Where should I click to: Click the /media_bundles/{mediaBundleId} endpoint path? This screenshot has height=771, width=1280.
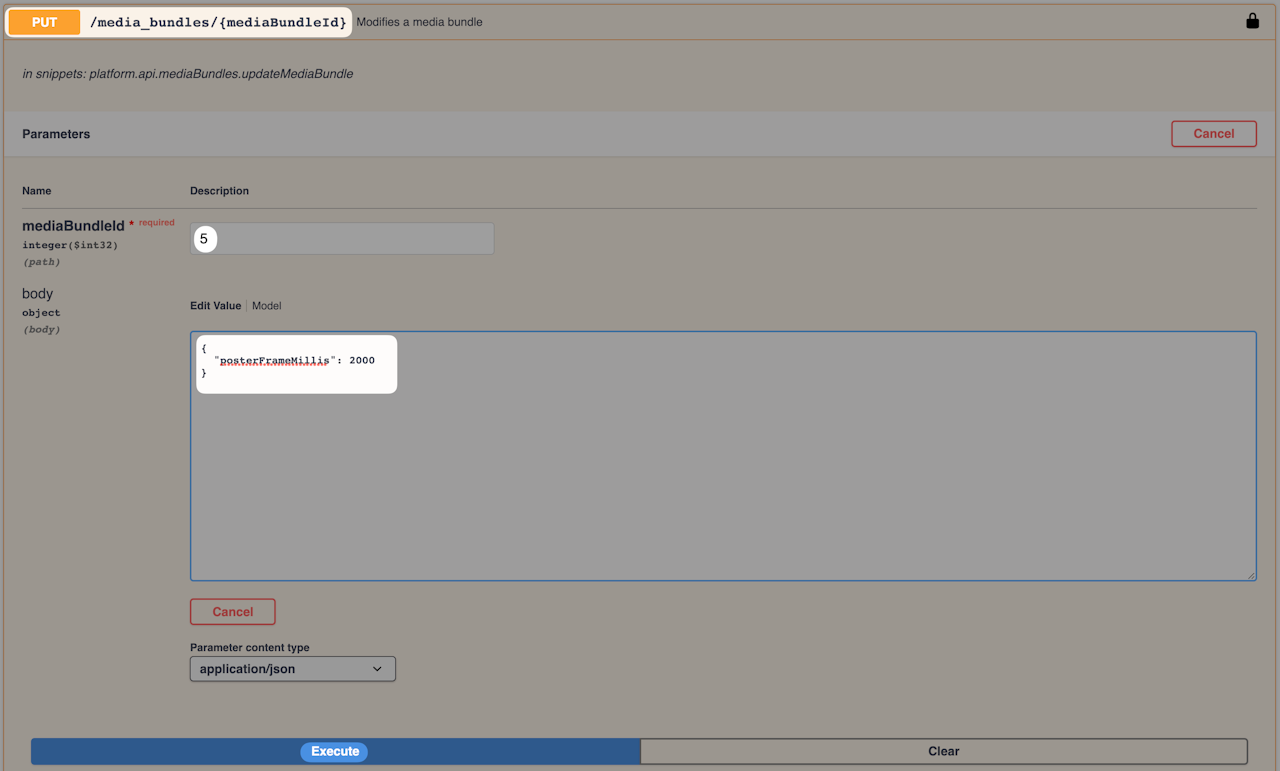click(219, 22)
